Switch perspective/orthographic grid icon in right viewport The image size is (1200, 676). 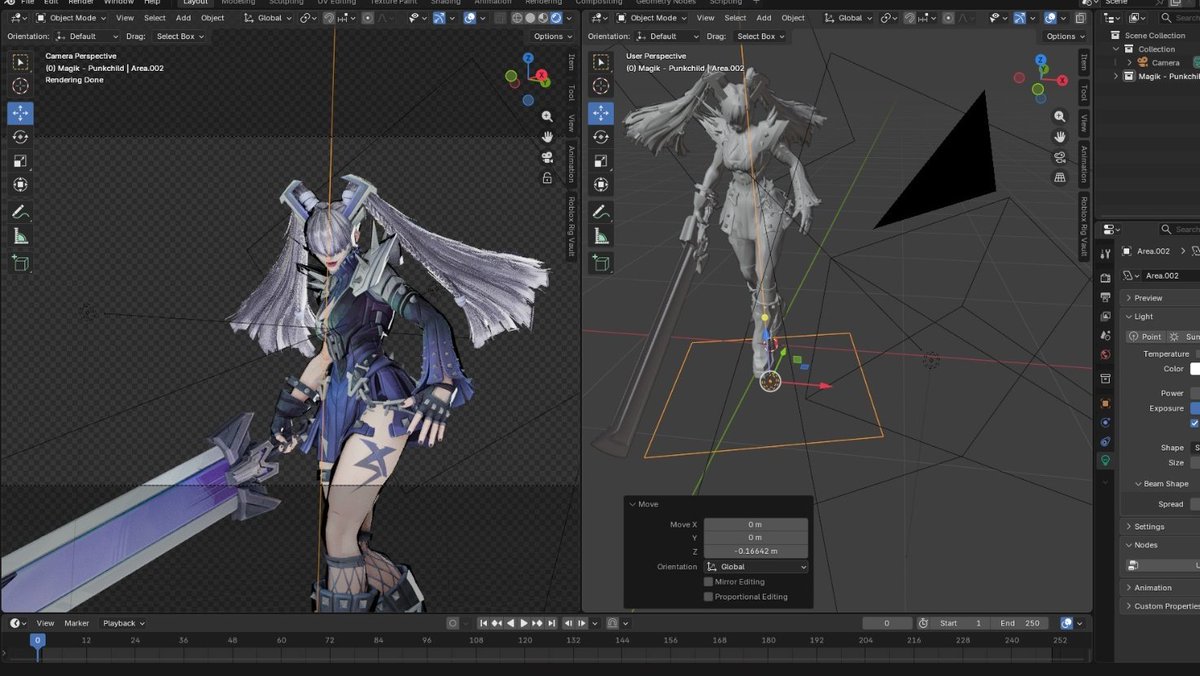point(1060,178)
